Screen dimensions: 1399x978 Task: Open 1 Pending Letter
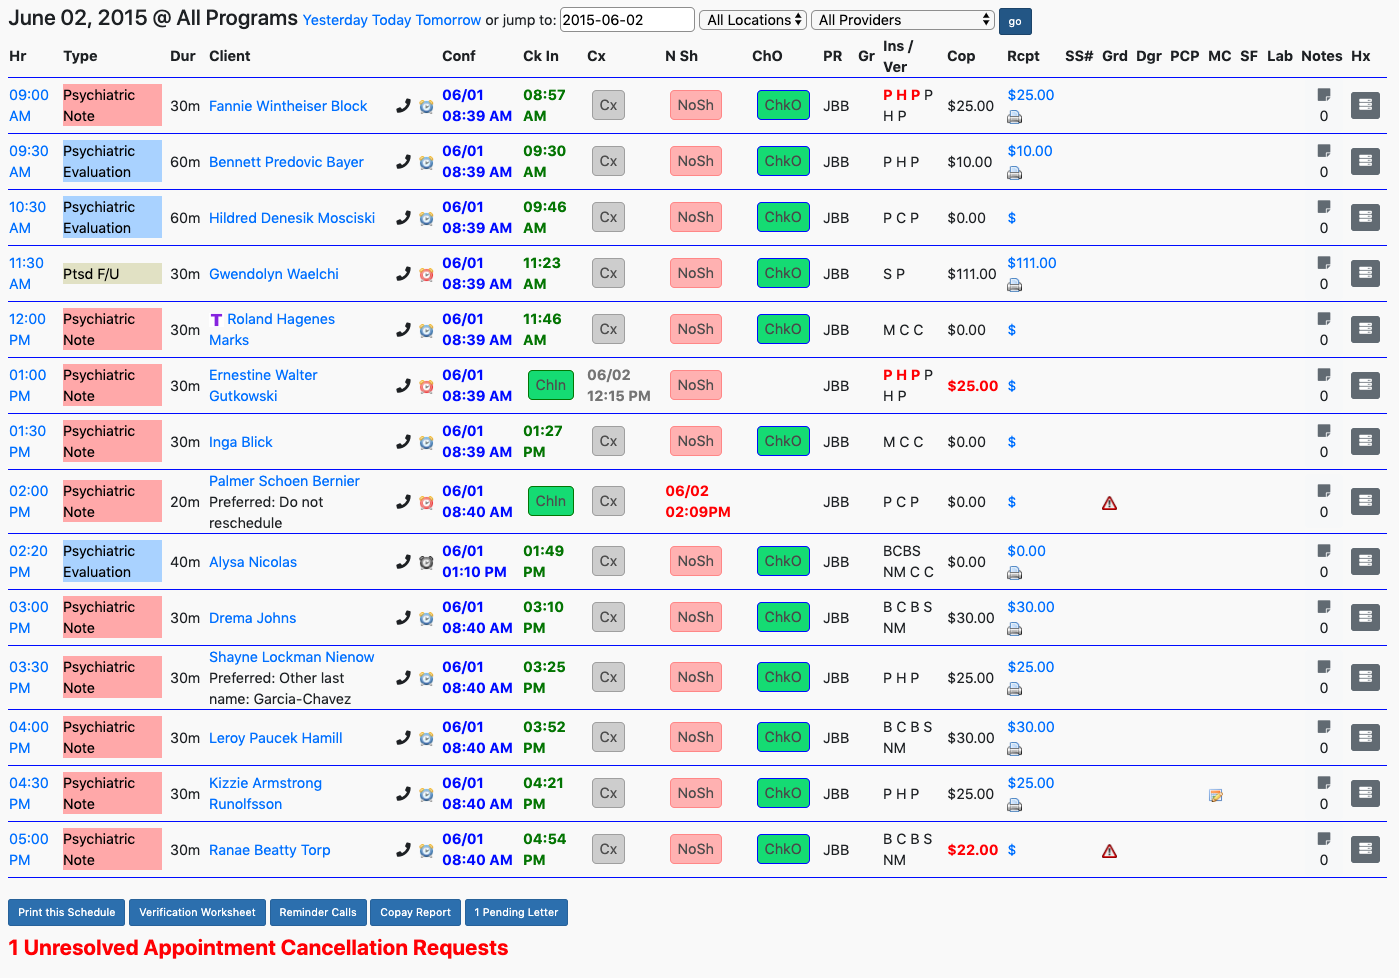coord(516,912)
